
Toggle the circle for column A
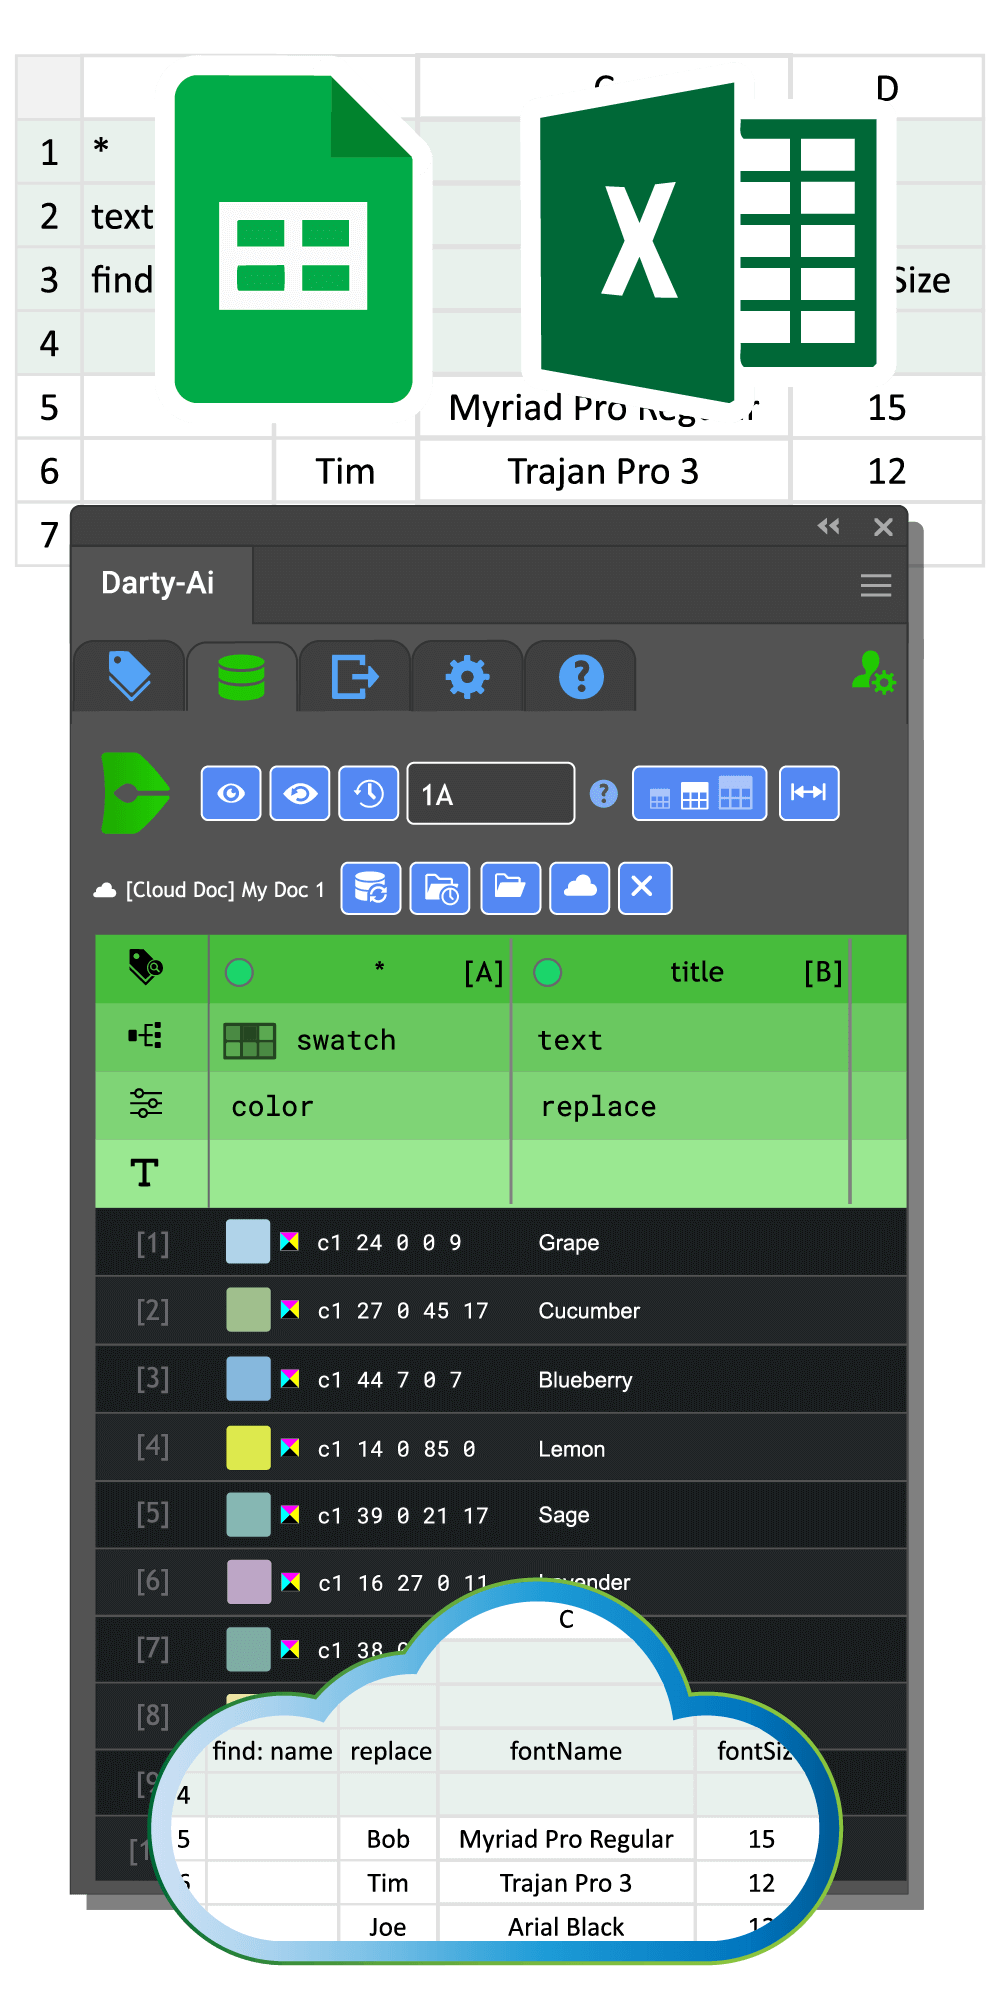pos(239,972)
